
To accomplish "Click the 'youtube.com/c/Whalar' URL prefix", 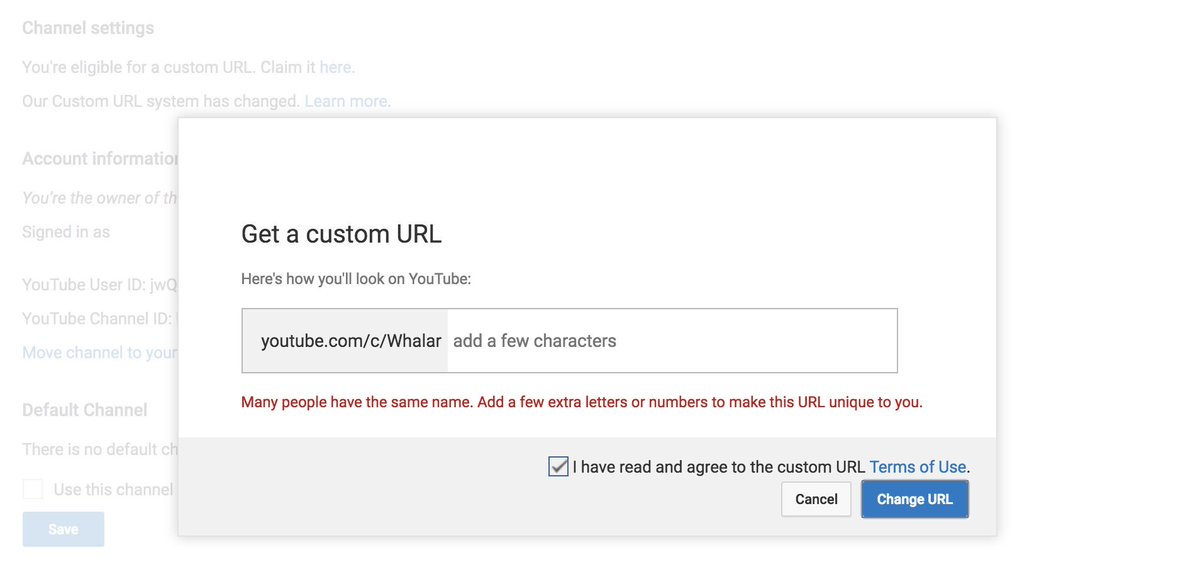I will click(x=351, y=341).
